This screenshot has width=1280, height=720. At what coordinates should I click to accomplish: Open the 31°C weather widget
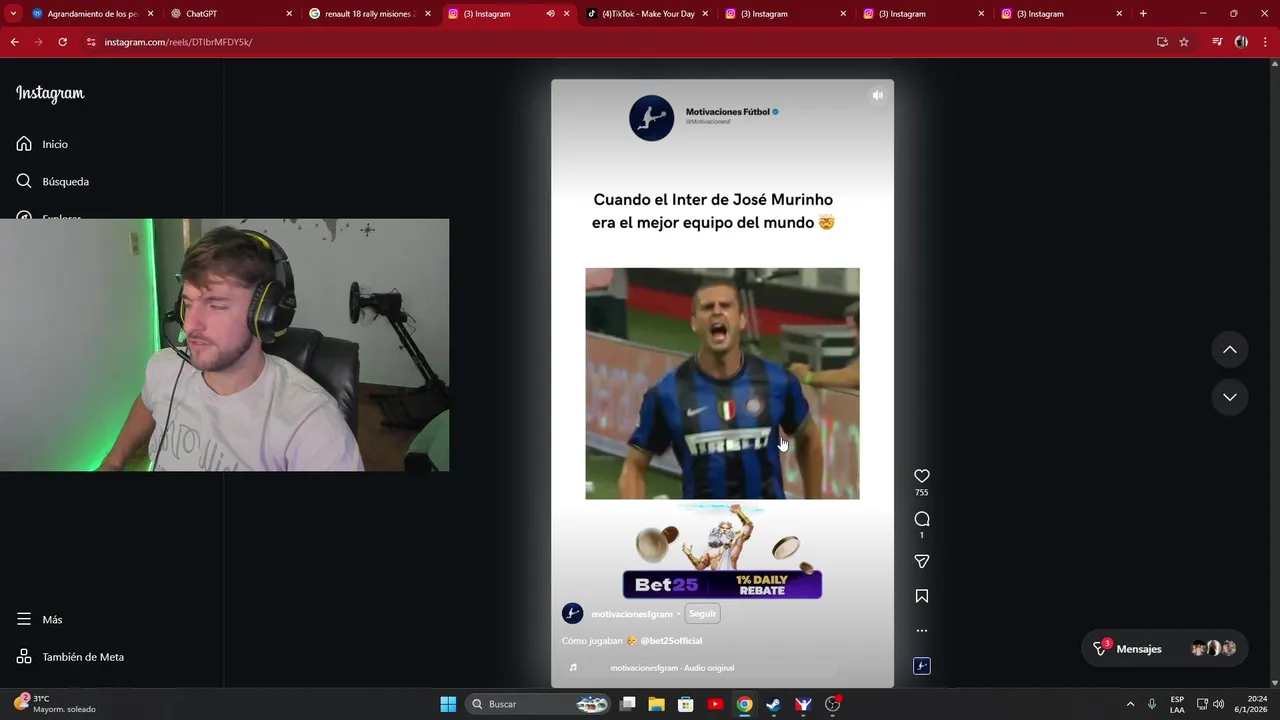(56, 704)
